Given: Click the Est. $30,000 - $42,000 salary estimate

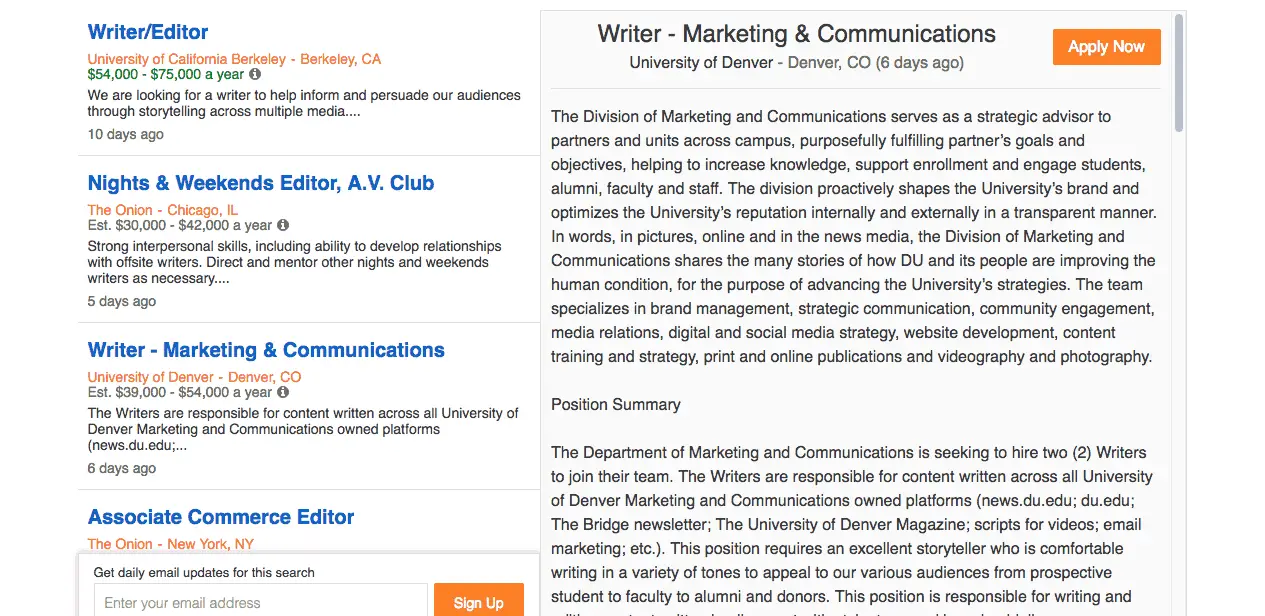Looking at the screenshot, I should click(180, 225).
